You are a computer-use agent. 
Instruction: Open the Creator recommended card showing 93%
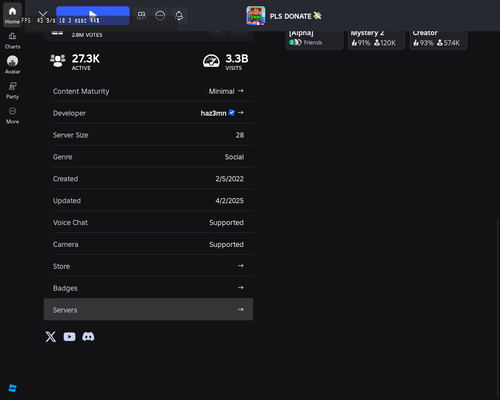[438, 40]
